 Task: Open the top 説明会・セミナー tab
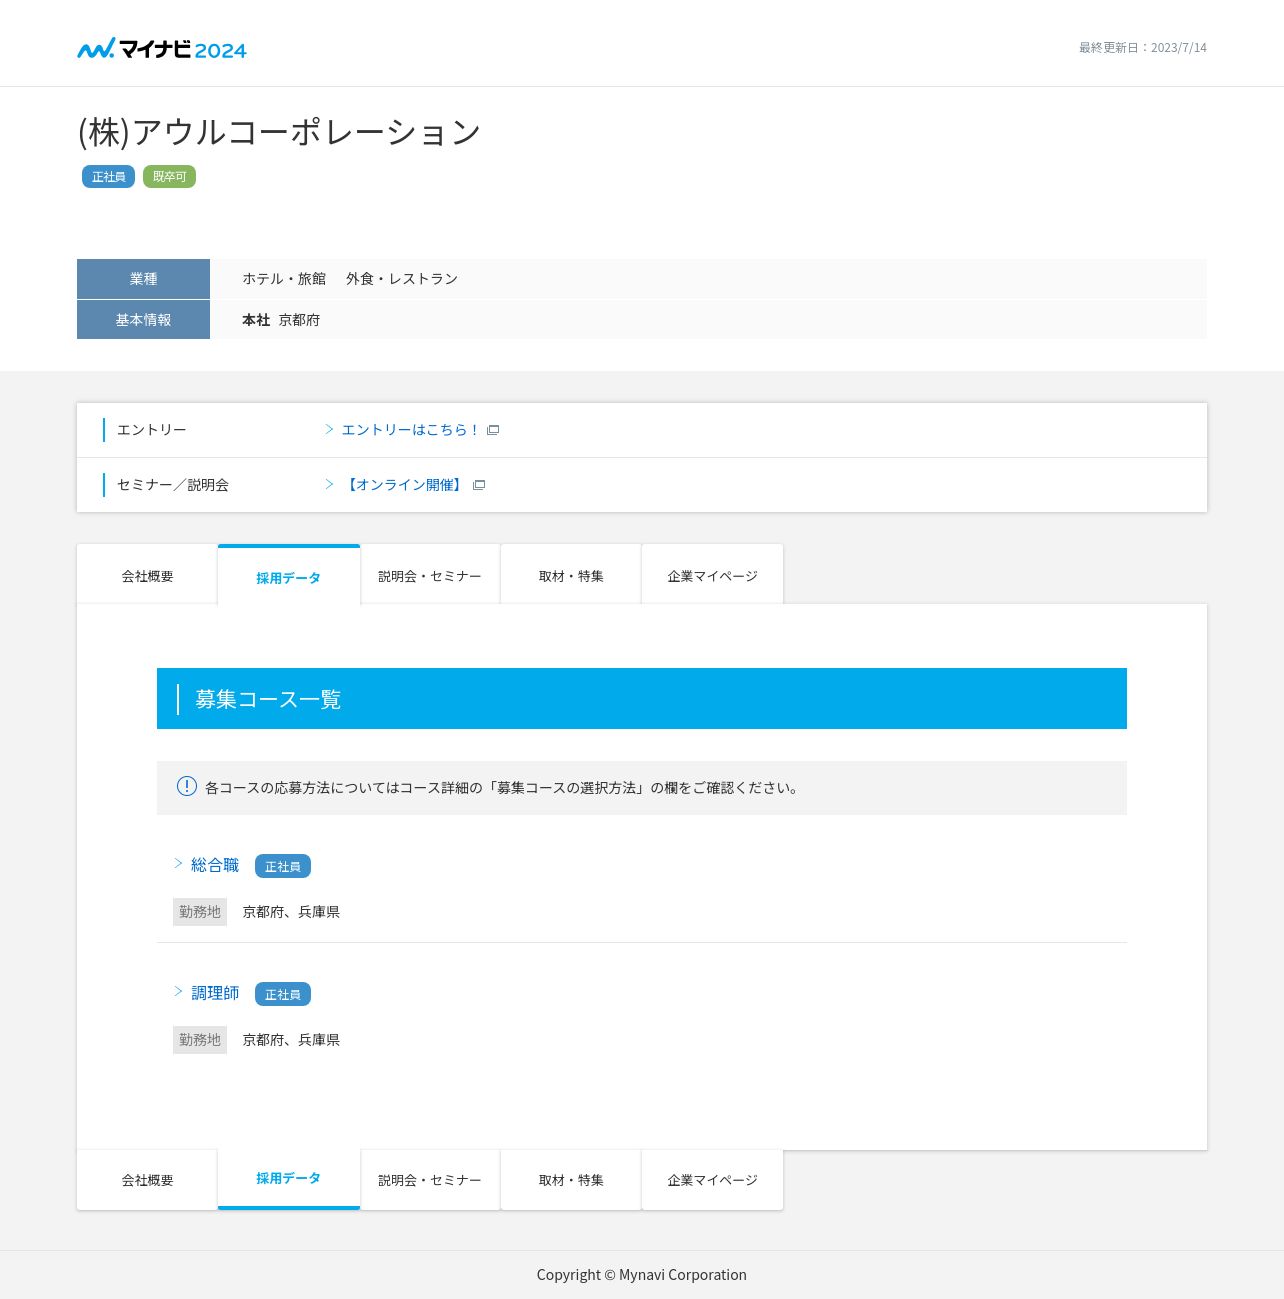coord(430,575)
